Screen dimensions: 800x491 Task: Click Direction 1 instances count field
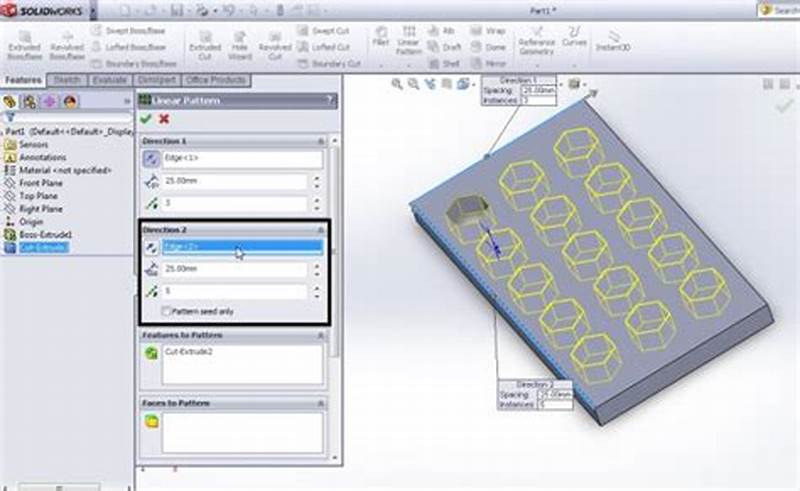pos(235,204)
